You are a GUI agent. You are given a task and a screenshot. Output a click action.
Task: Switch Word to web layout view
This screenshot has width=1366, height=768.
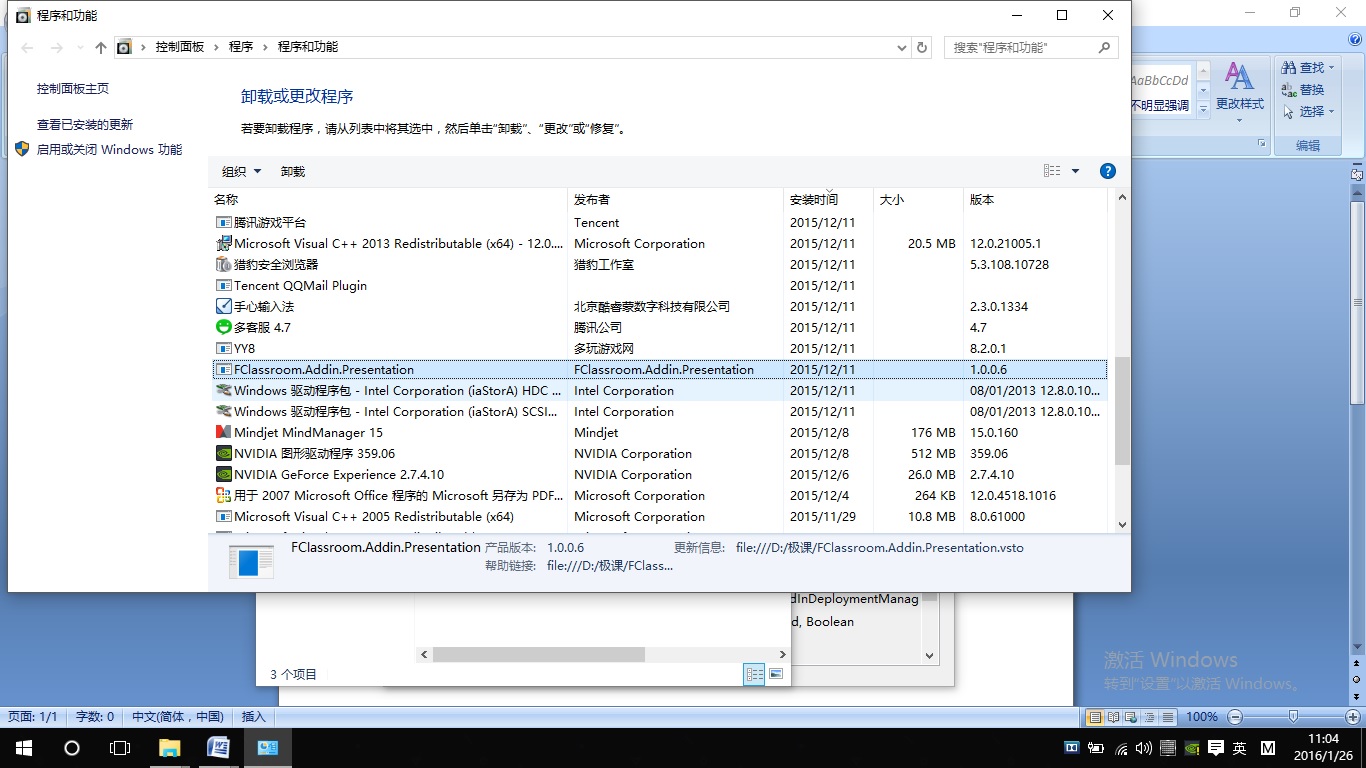[1131, 717]
